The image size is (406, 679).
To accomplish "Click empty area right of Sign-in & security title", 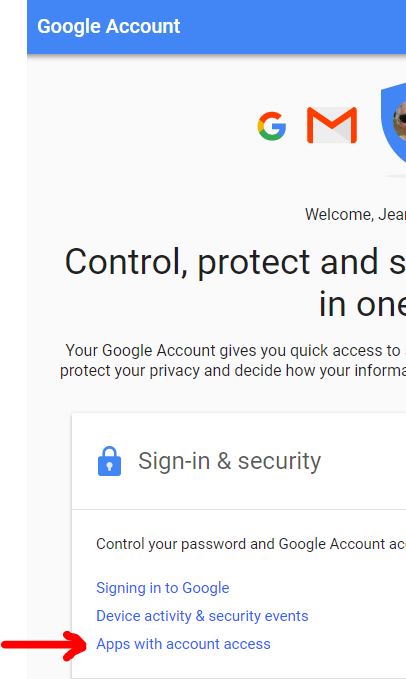I will [x=364, y=461].
